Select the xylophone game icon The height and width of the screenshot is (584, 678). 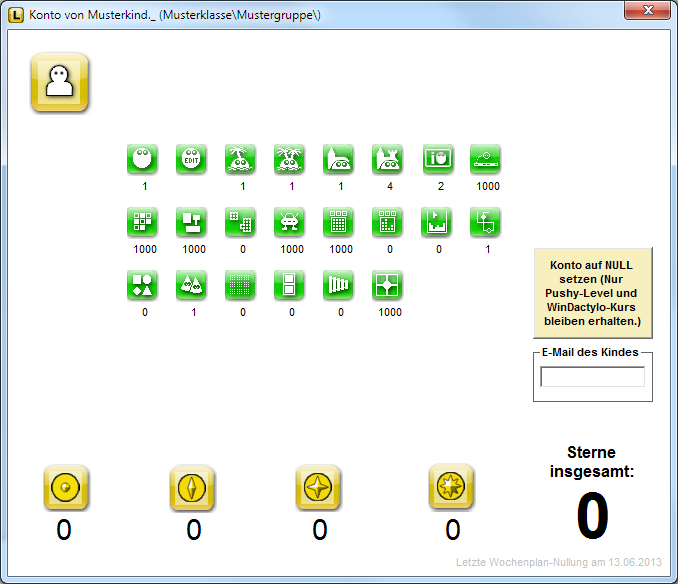coord(338,285)
